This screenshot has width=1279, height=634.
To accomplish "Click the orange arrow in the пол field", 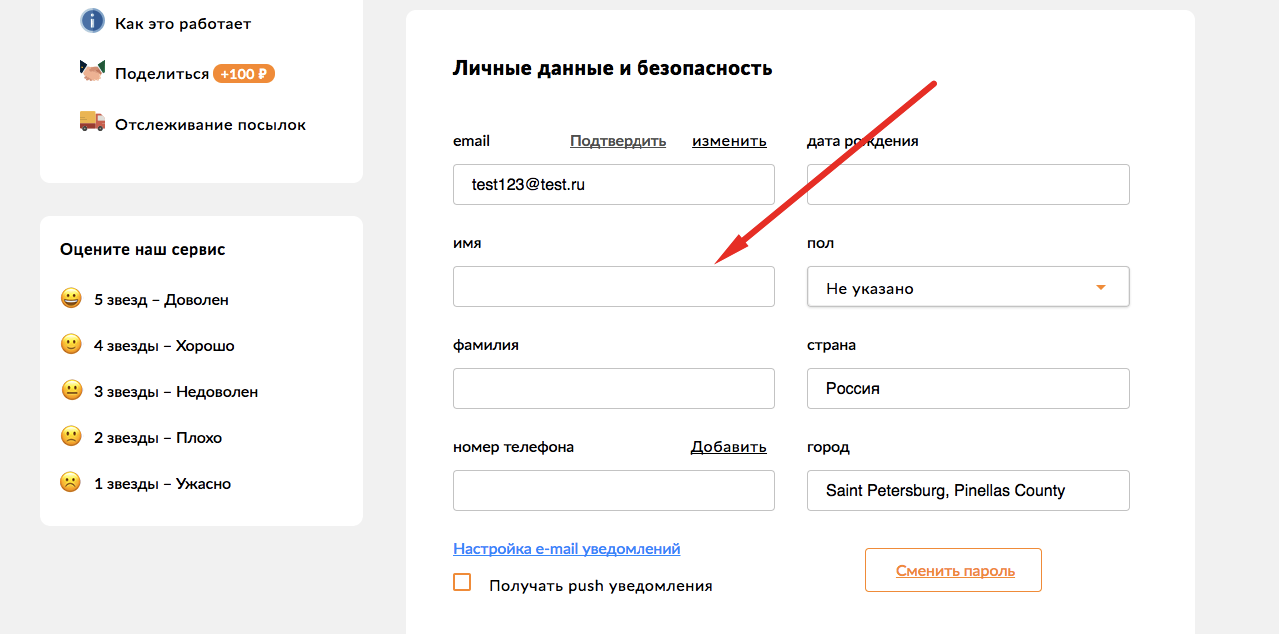I will pos(1101,288).
